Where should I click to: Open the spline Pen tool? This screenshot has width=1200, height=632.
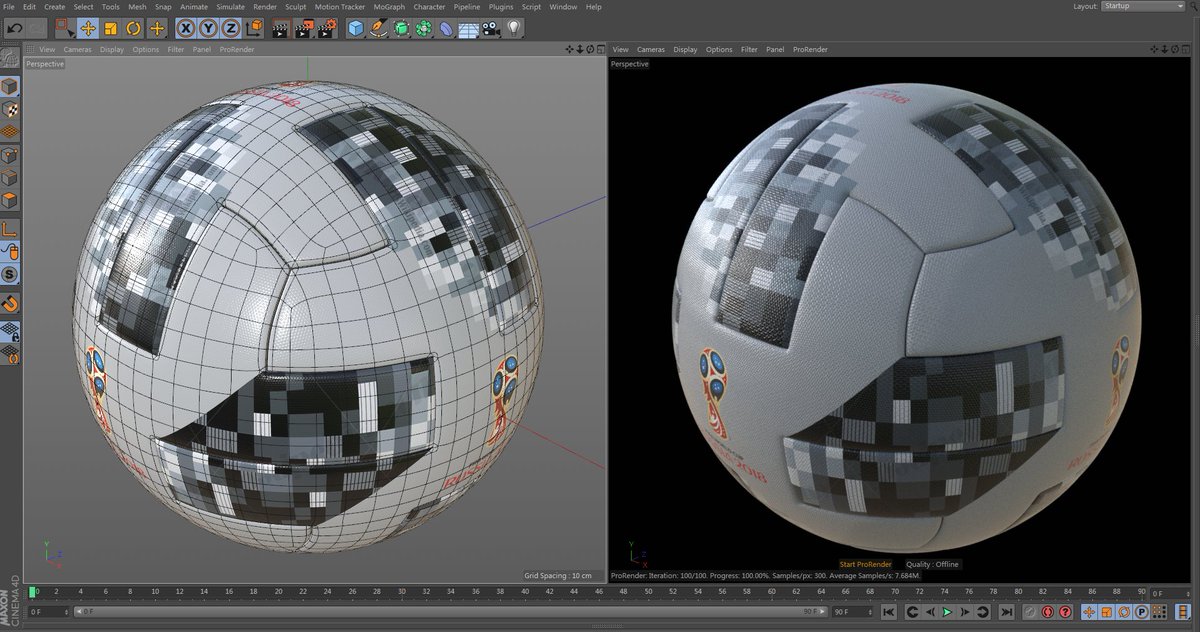(379, 28)
